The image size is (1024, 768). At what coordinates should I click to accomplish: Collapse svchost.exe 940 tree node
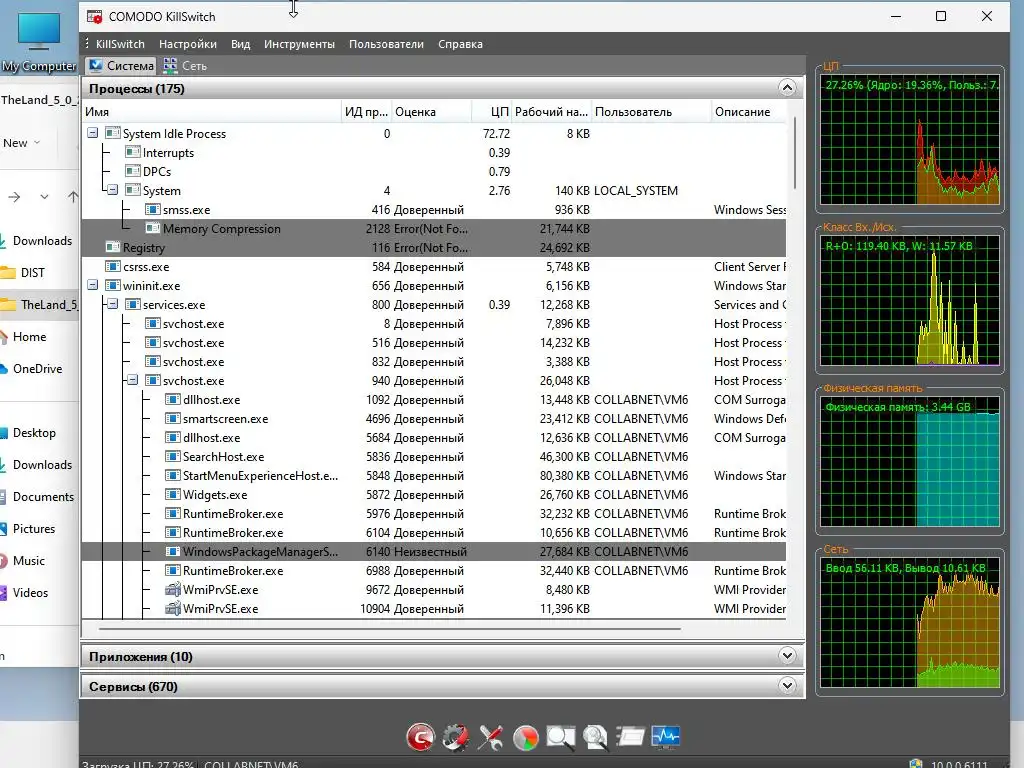click(x=133, y=380)
